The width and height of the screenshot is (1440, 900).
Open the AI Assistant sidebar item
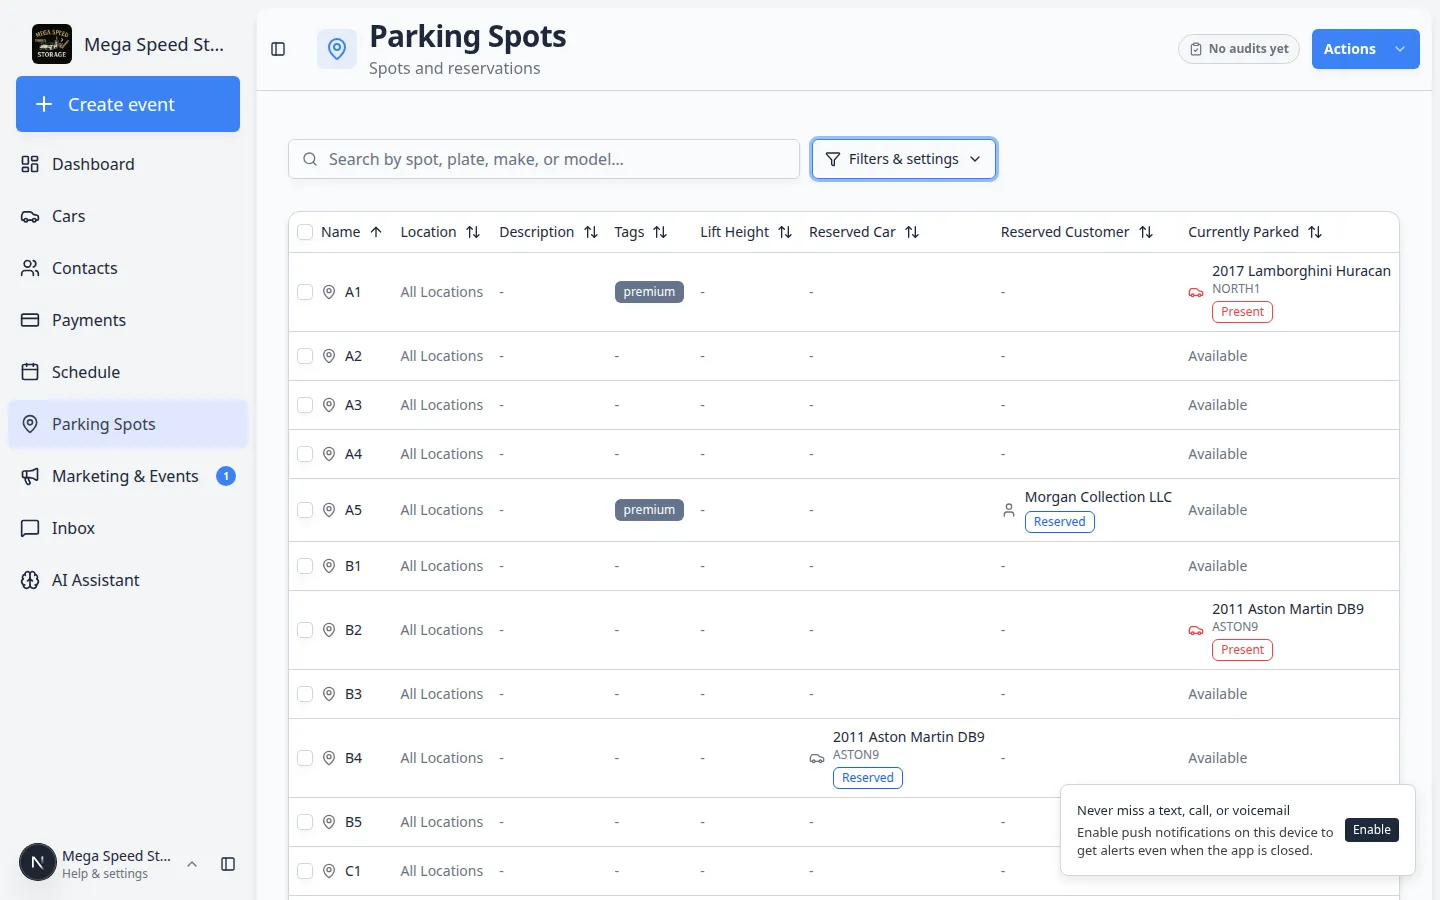[x=128, y=580]
